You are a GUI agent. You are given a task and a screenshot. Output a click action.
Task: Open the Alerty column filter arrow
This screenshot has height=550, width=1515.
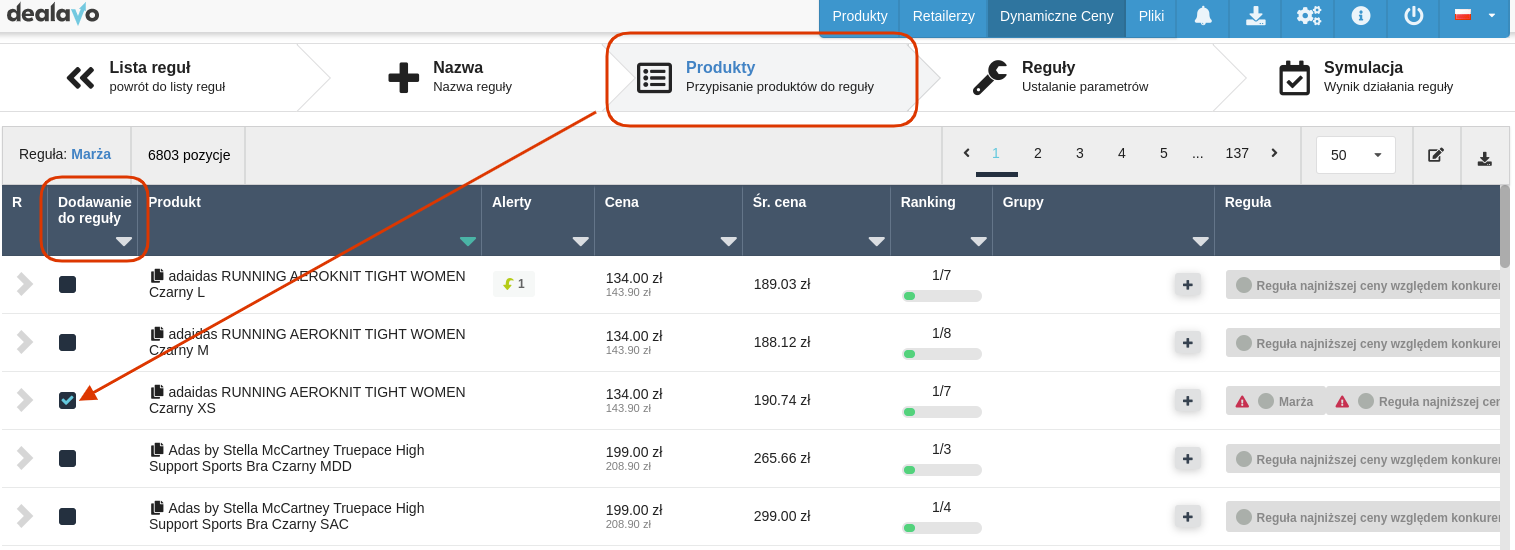[x=581, y=241]
